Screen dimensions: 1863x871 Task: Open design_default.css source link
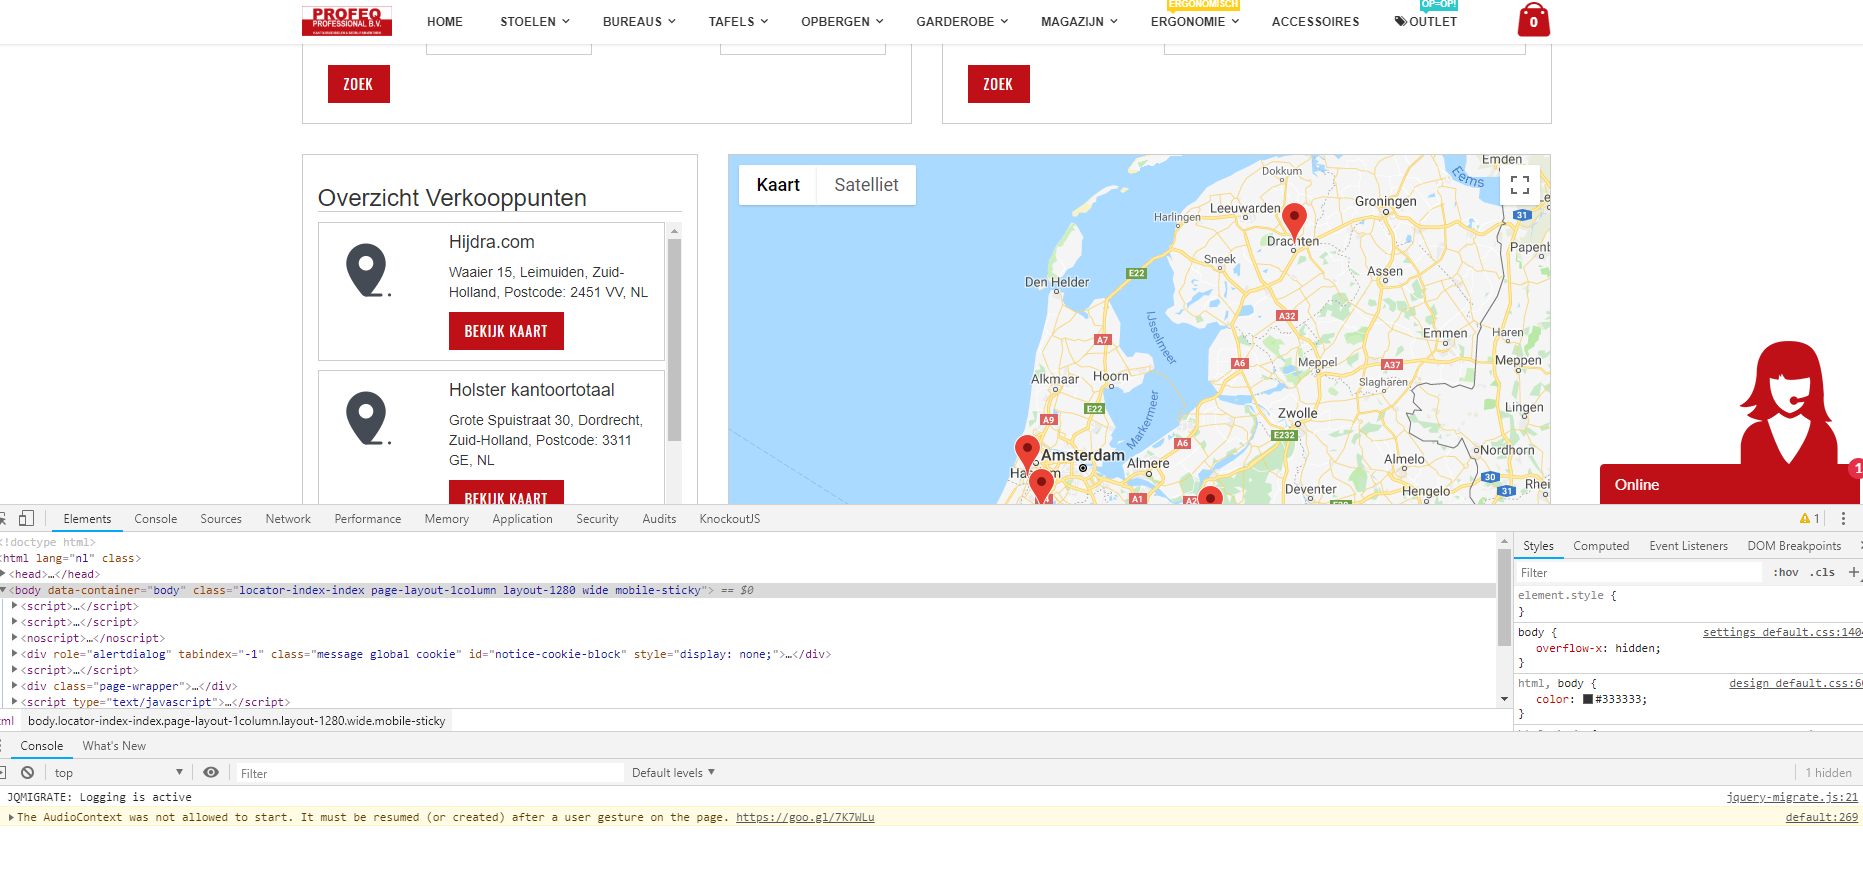coord(1795,683)
